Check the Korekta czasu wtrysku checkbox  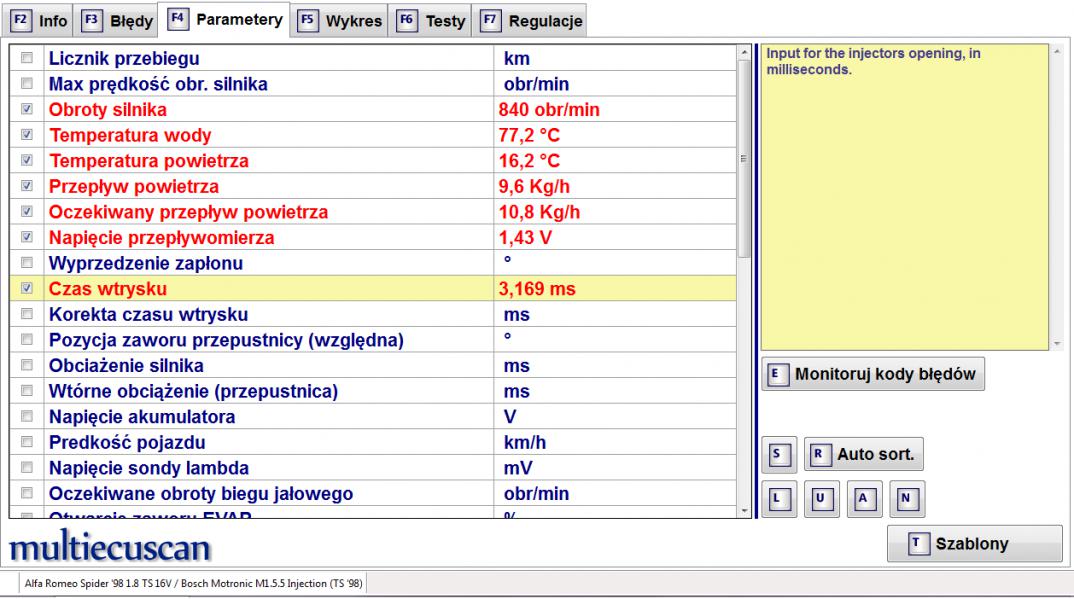click(x=27, y=314)
